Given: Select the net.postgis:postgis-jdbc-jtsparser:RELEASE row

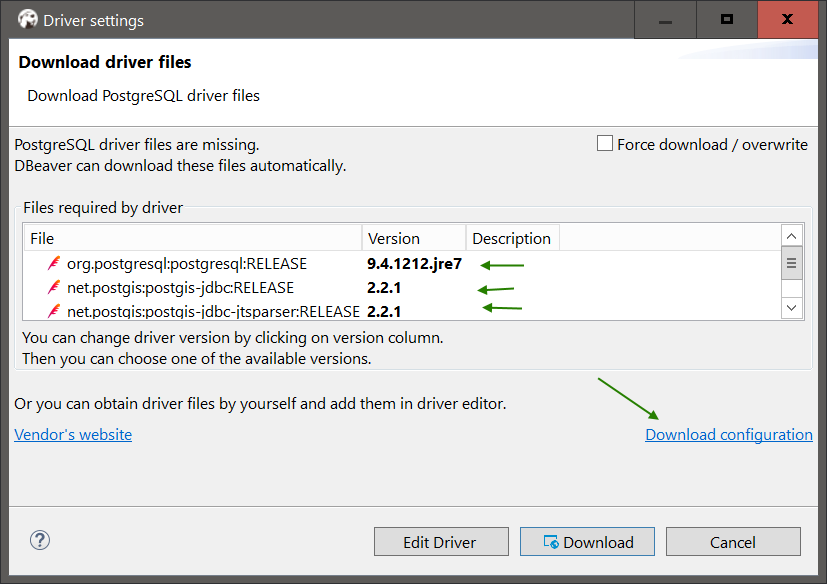Looking at the screenshot, I should coord(402,311).
